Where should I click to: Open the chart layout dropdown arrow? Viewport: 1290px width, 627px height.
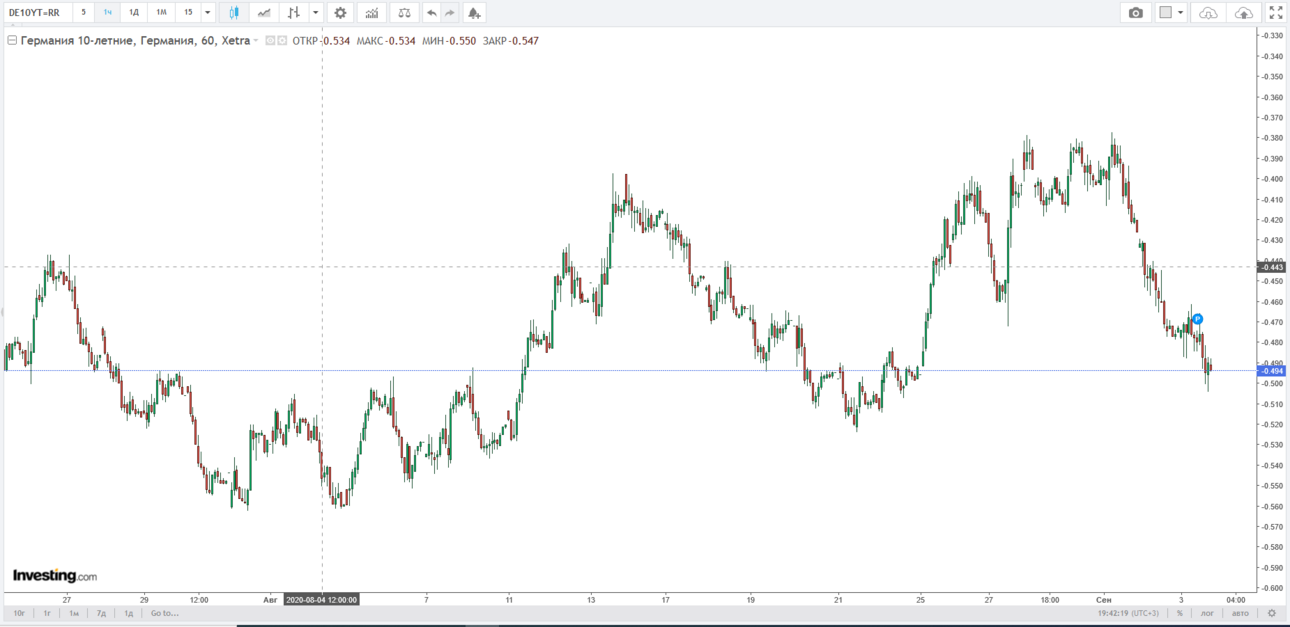coord(1181,13)
